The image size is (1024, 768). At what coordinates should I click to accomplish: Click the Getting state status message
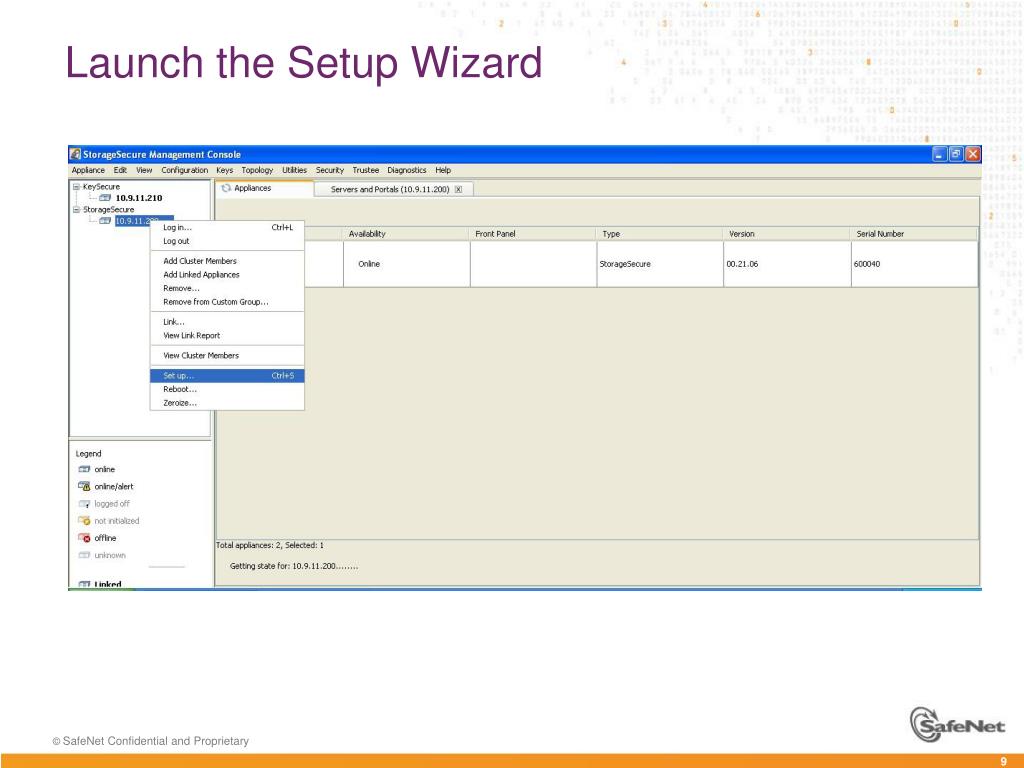coord(294,566)
